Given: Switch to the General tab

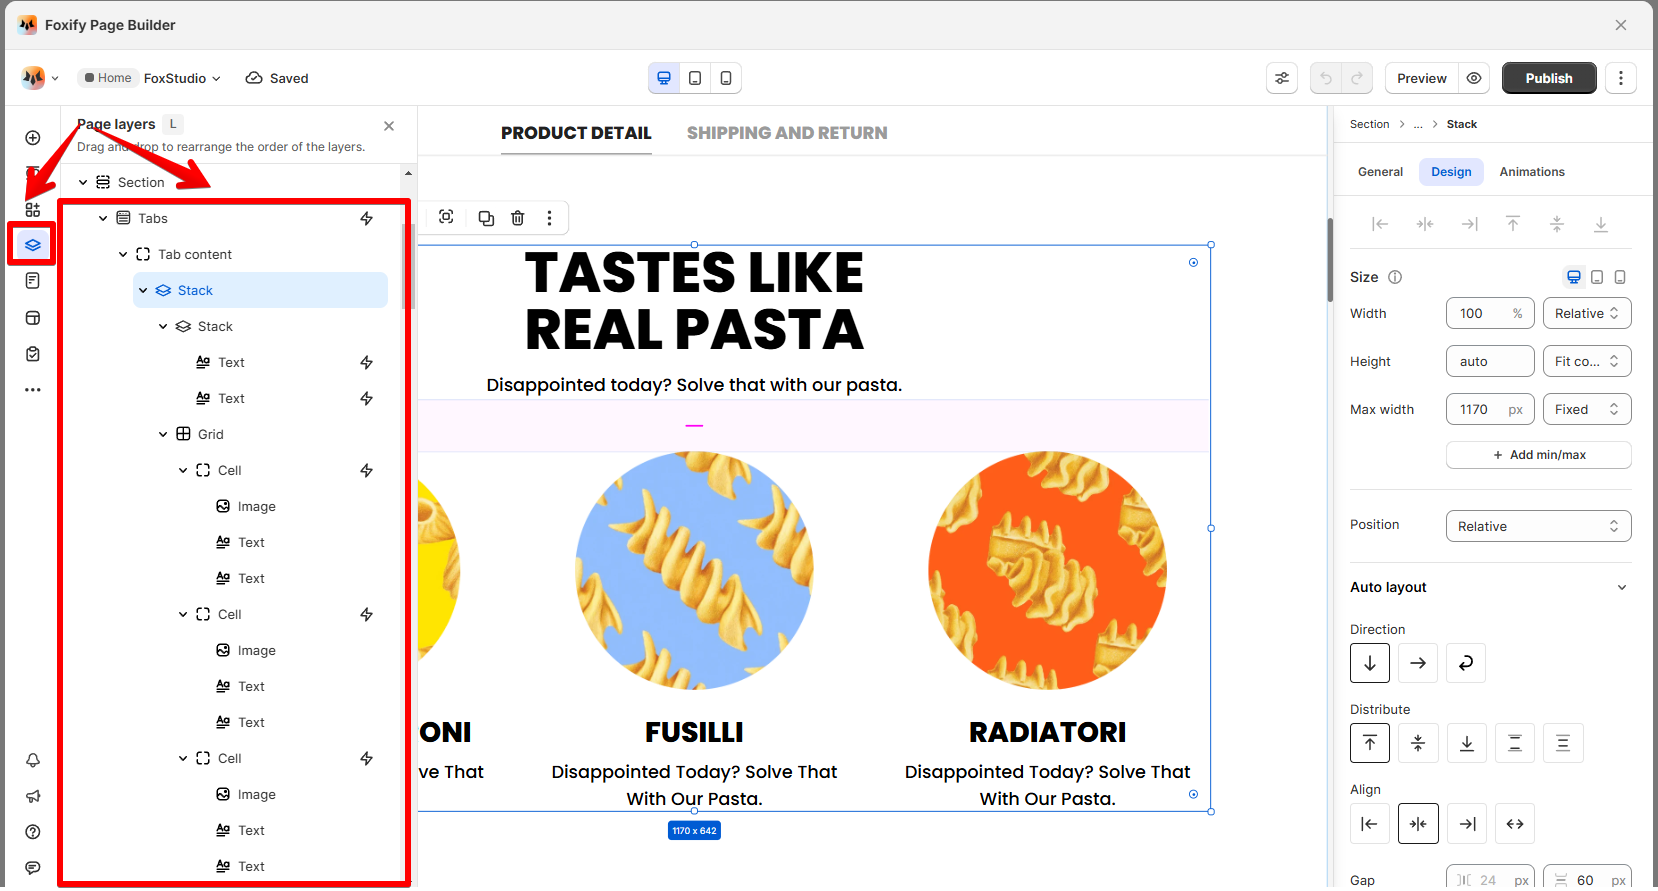Looking at the screenshot, I should click(1380, 172).
